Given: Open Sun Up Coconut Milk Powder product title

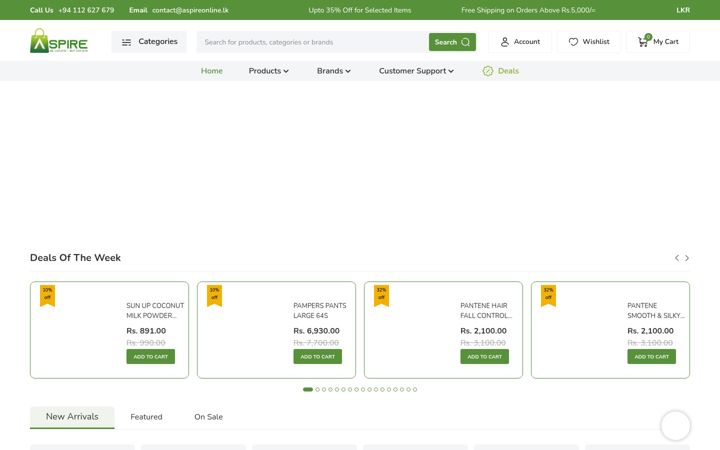Looking at the screenshot, I should point(155,310).
